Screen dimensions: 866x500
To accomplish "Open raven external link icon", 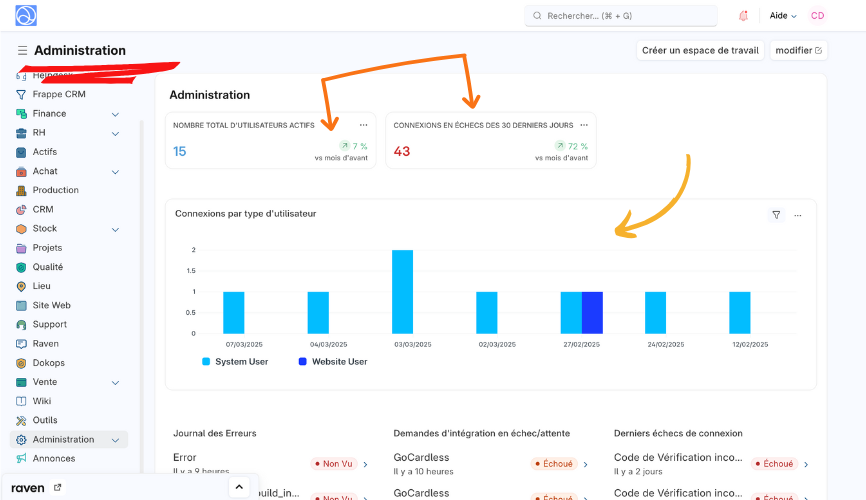I will click(x=57, y=487).
